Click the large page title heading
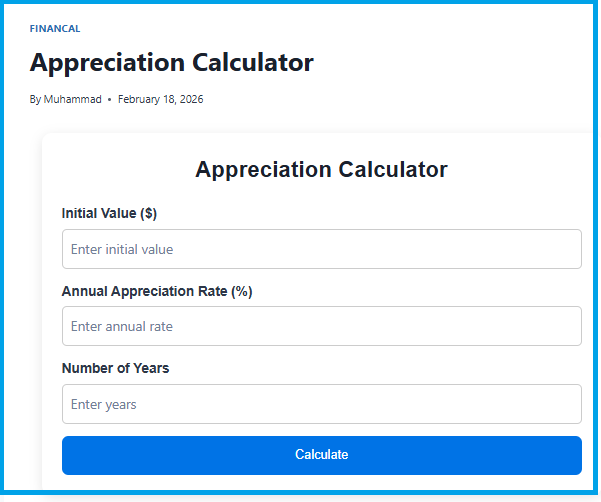Image resolution: width=601 pixels, height=502 pixels. tap(172, 63)
